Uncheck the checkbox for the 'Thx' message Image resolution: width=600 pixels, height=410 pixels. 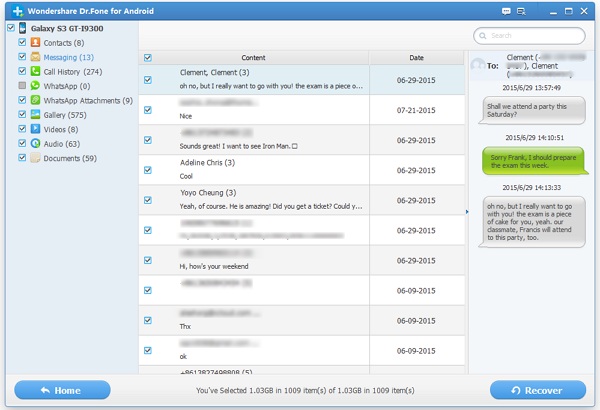pos(148,320)
